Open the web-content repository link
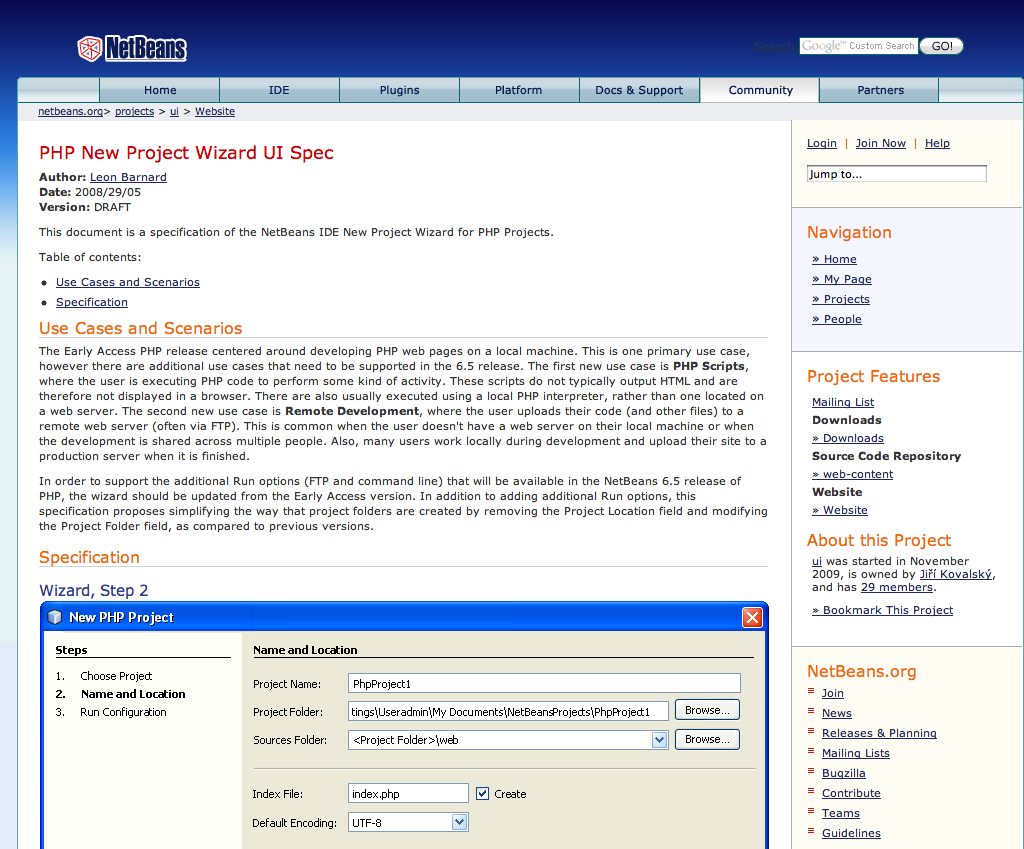 pos(852,474)
